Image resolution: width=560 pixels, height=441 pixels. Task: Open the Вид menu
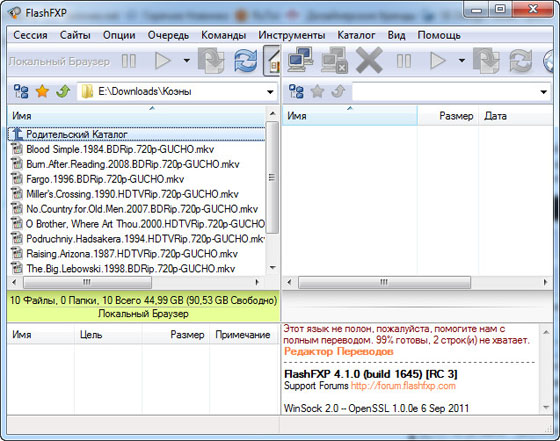tap(396, 35)
